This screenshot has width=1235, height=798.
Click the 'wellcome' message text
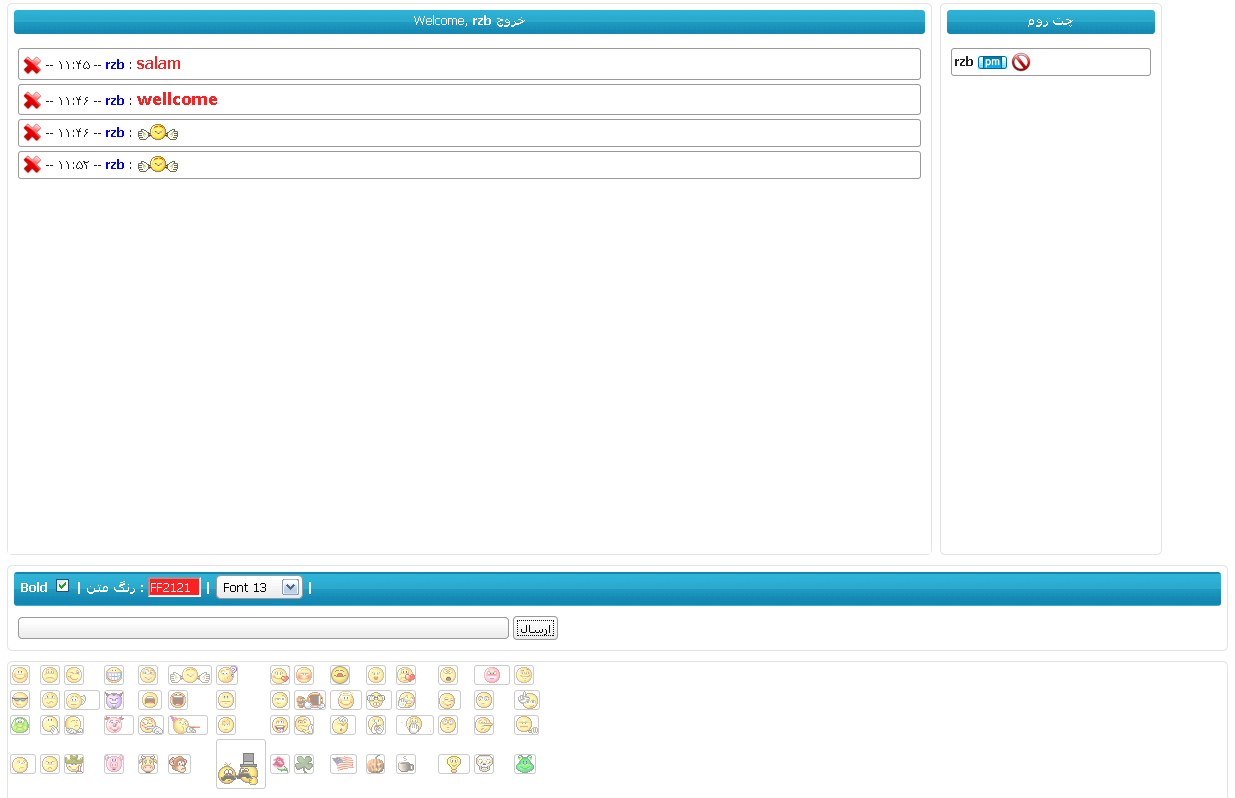pyautogui.click(x=177, y=99)
